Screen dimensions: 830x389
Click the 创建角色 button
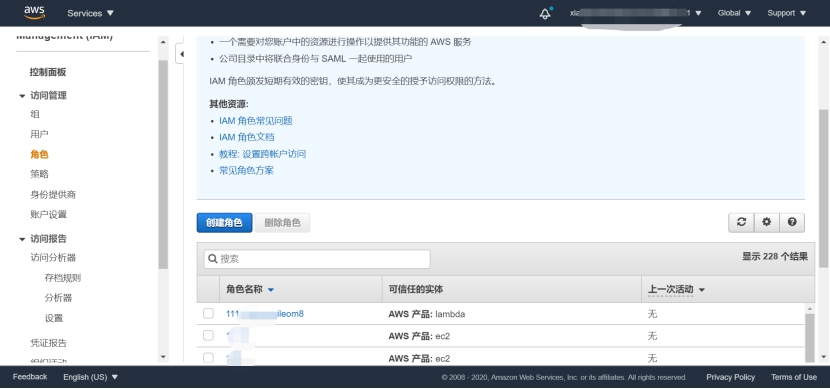click(x=224, y=223)
